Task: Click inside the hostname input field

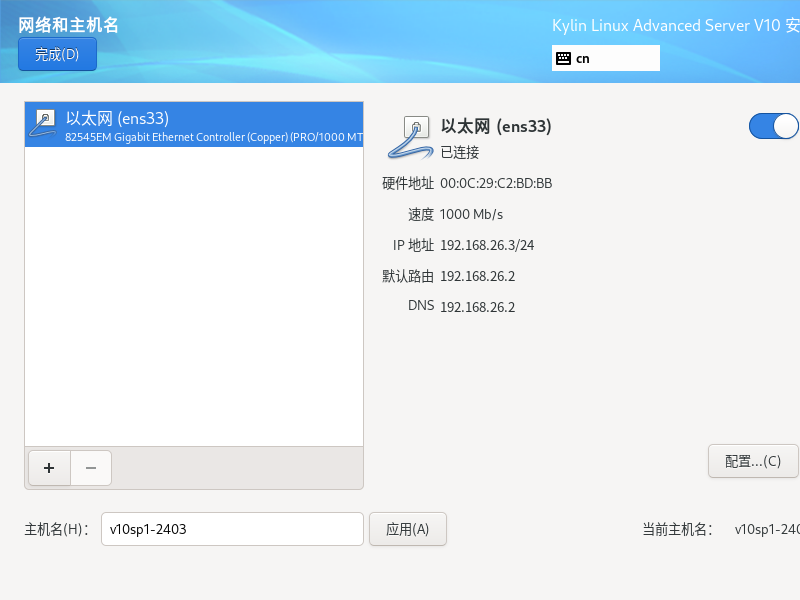Action: coord(230,529)
